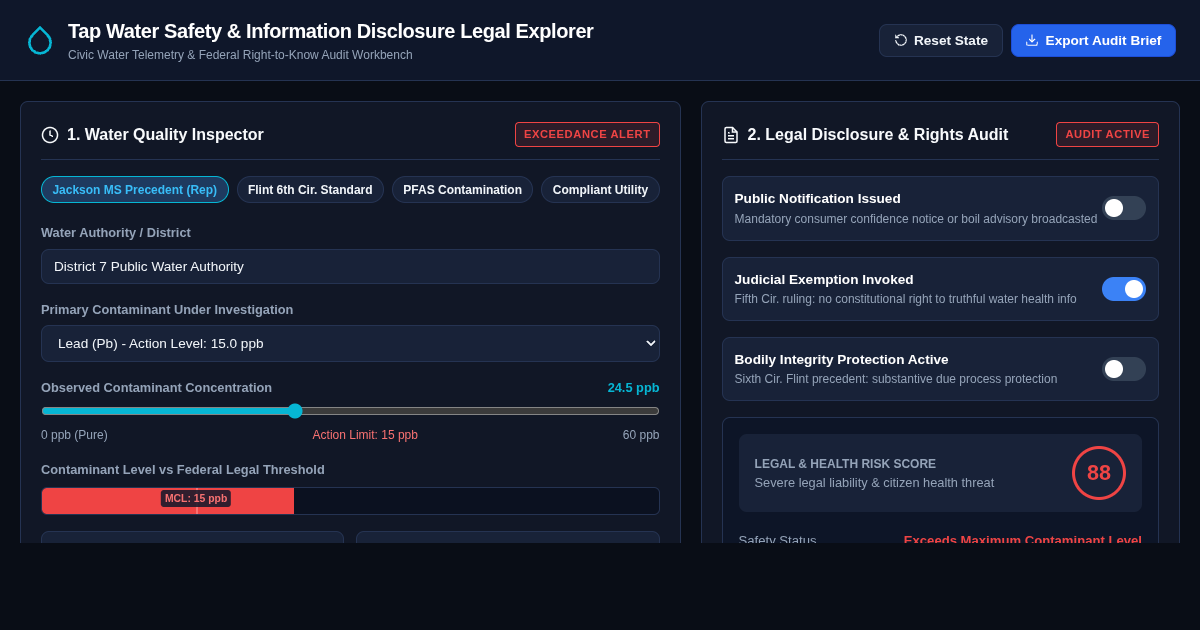The height and width of the screenshot is (630, 1200).
Task: Click the Water Authority / District input field
Action: point(350,266)
